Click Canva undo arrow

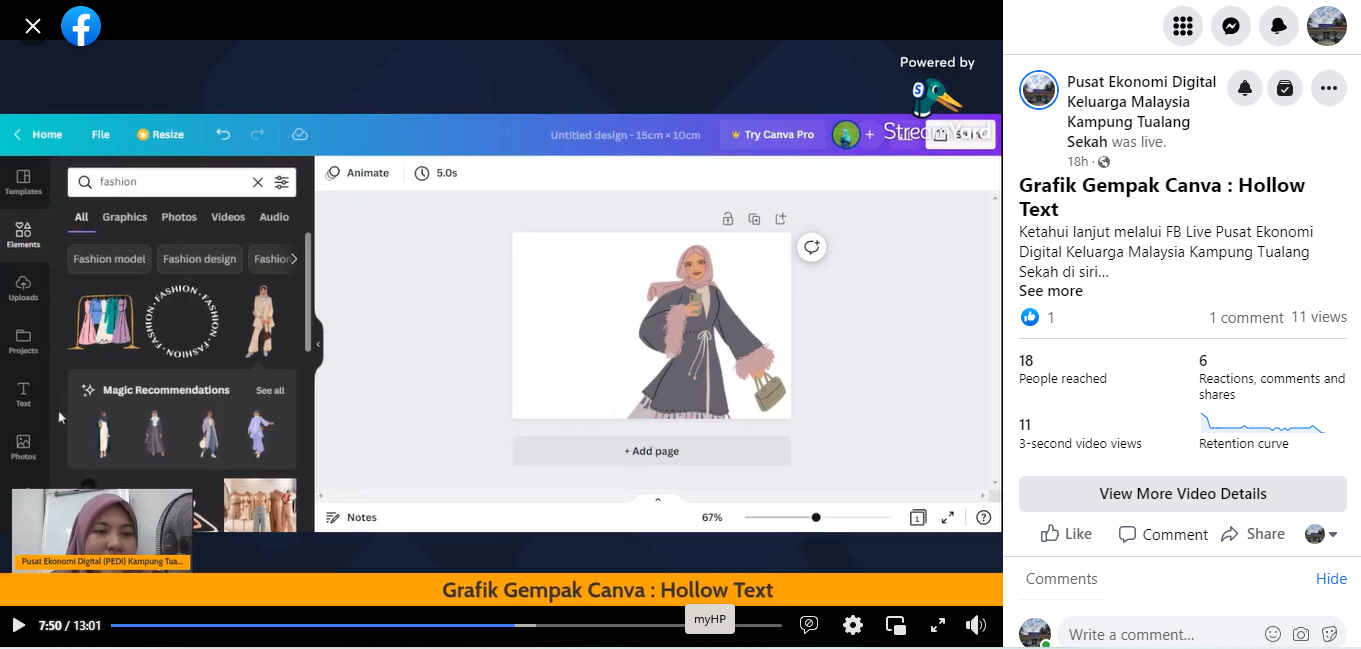[223, 134]
